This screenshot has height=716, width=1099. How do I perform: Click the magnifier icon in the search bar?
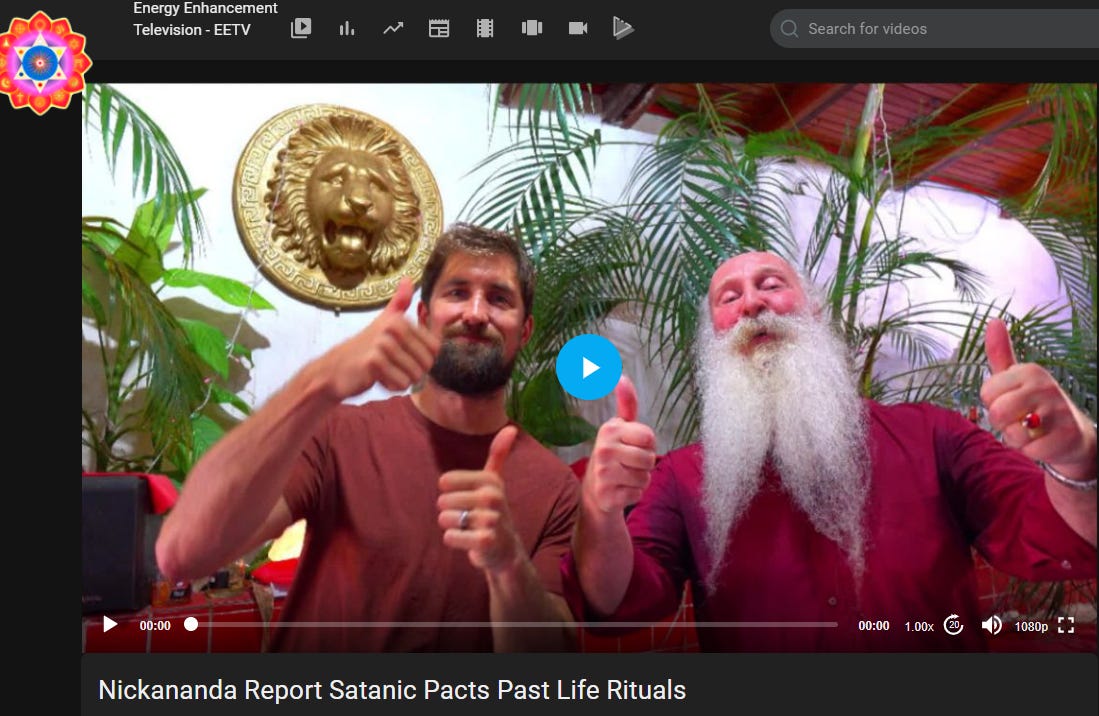(x=789, y=29)
